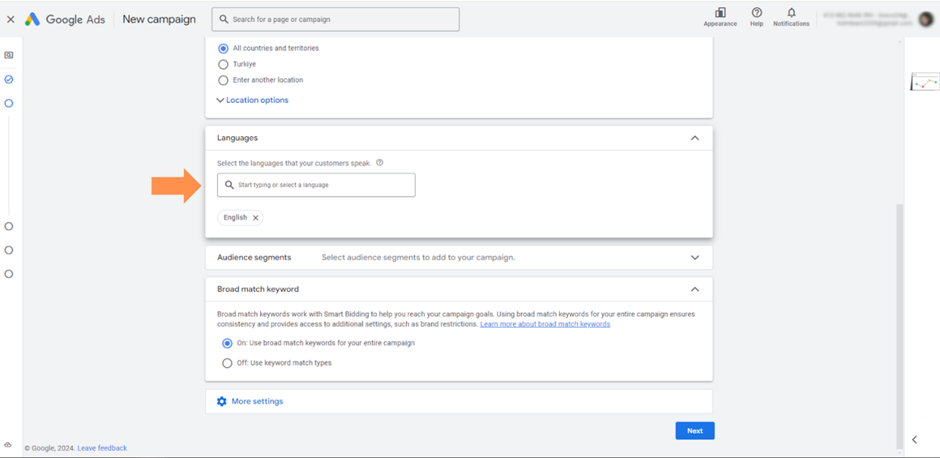Click the help icon beside languages prompt
Screen dimensions: 940x458
tap(379, 162)
